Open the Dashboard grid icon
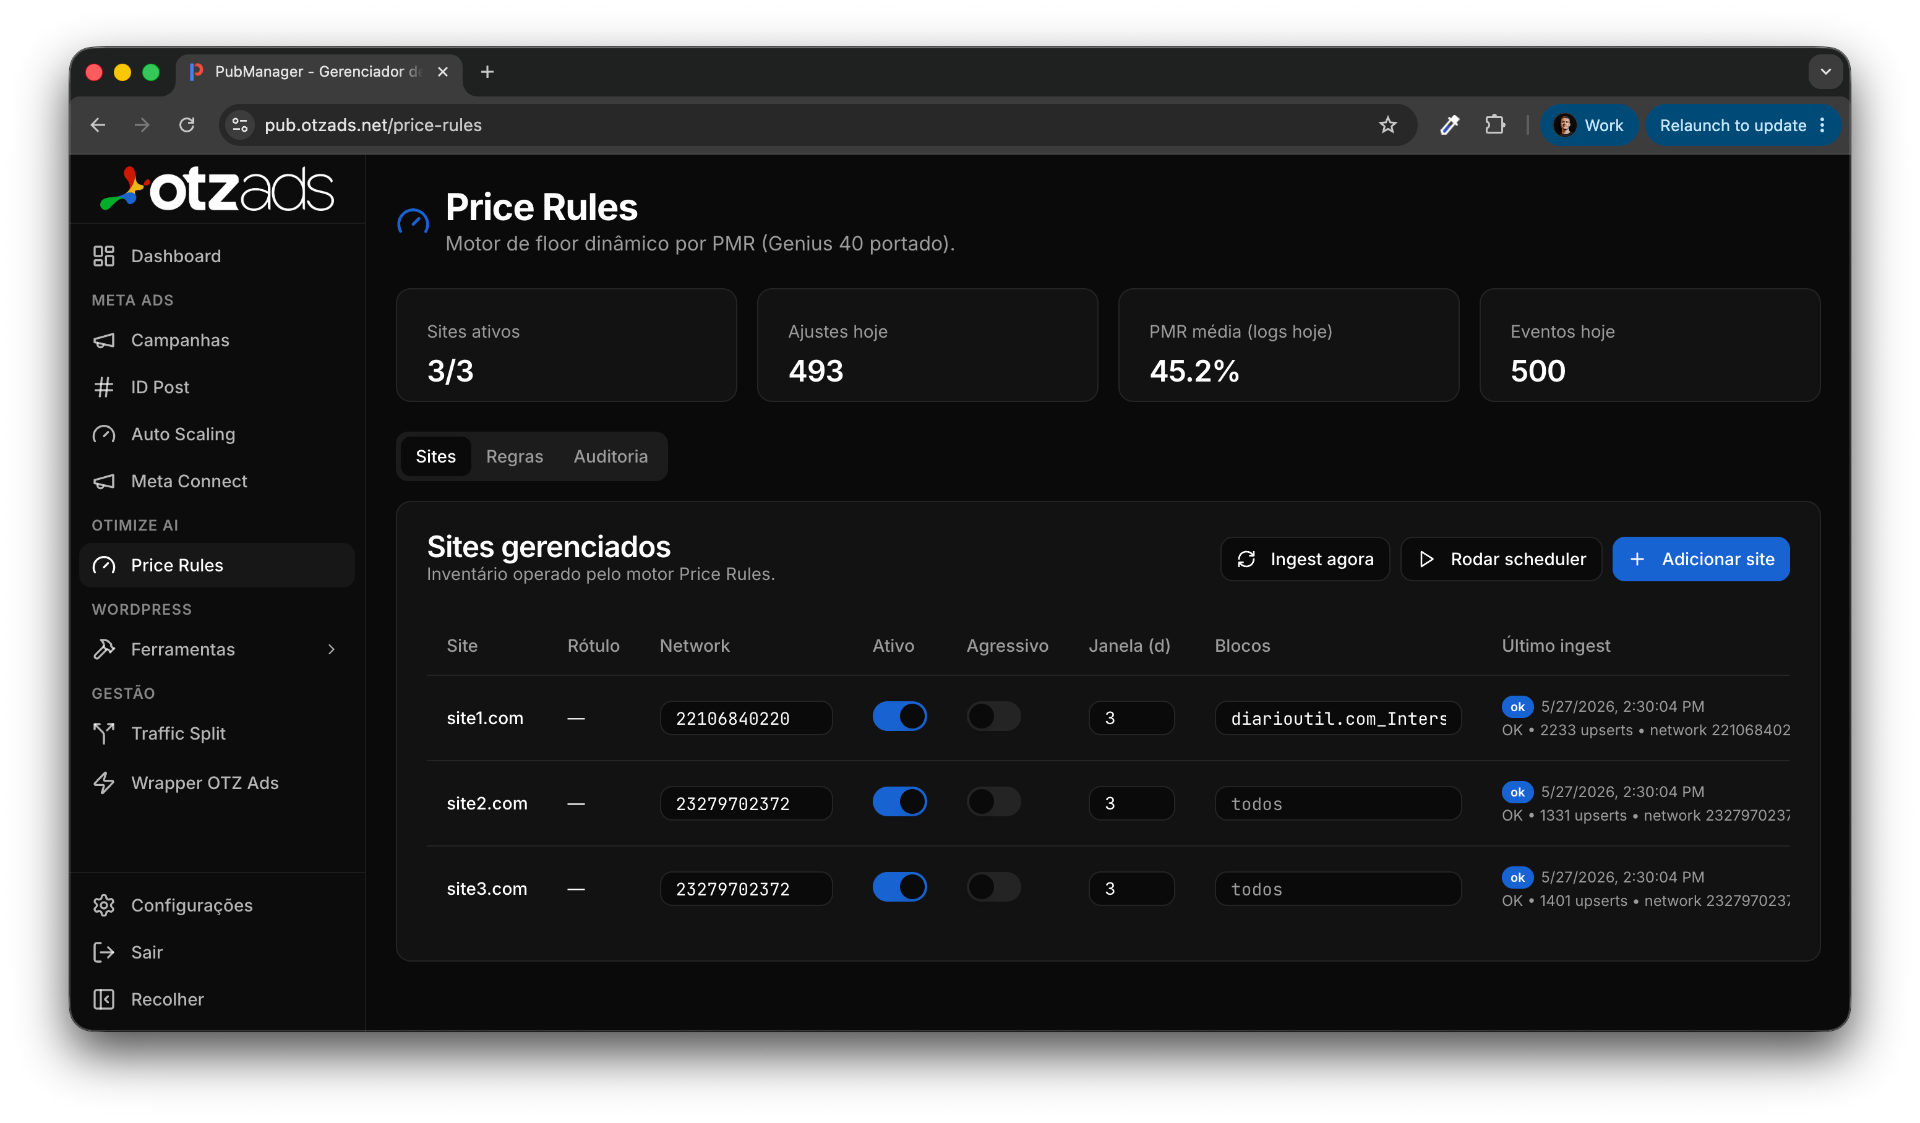 [x=104, y=256]
